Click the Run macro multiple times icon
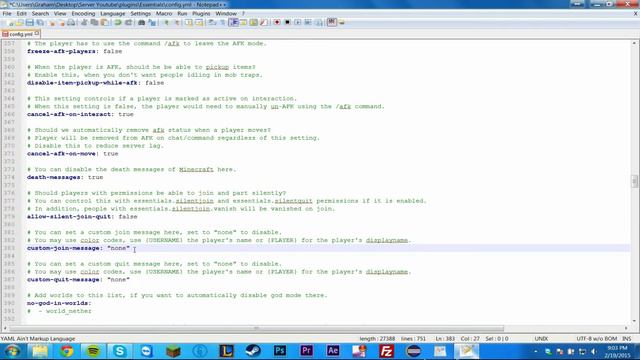The width and height of the screenshot is (640, 360). tap(308, 22)
